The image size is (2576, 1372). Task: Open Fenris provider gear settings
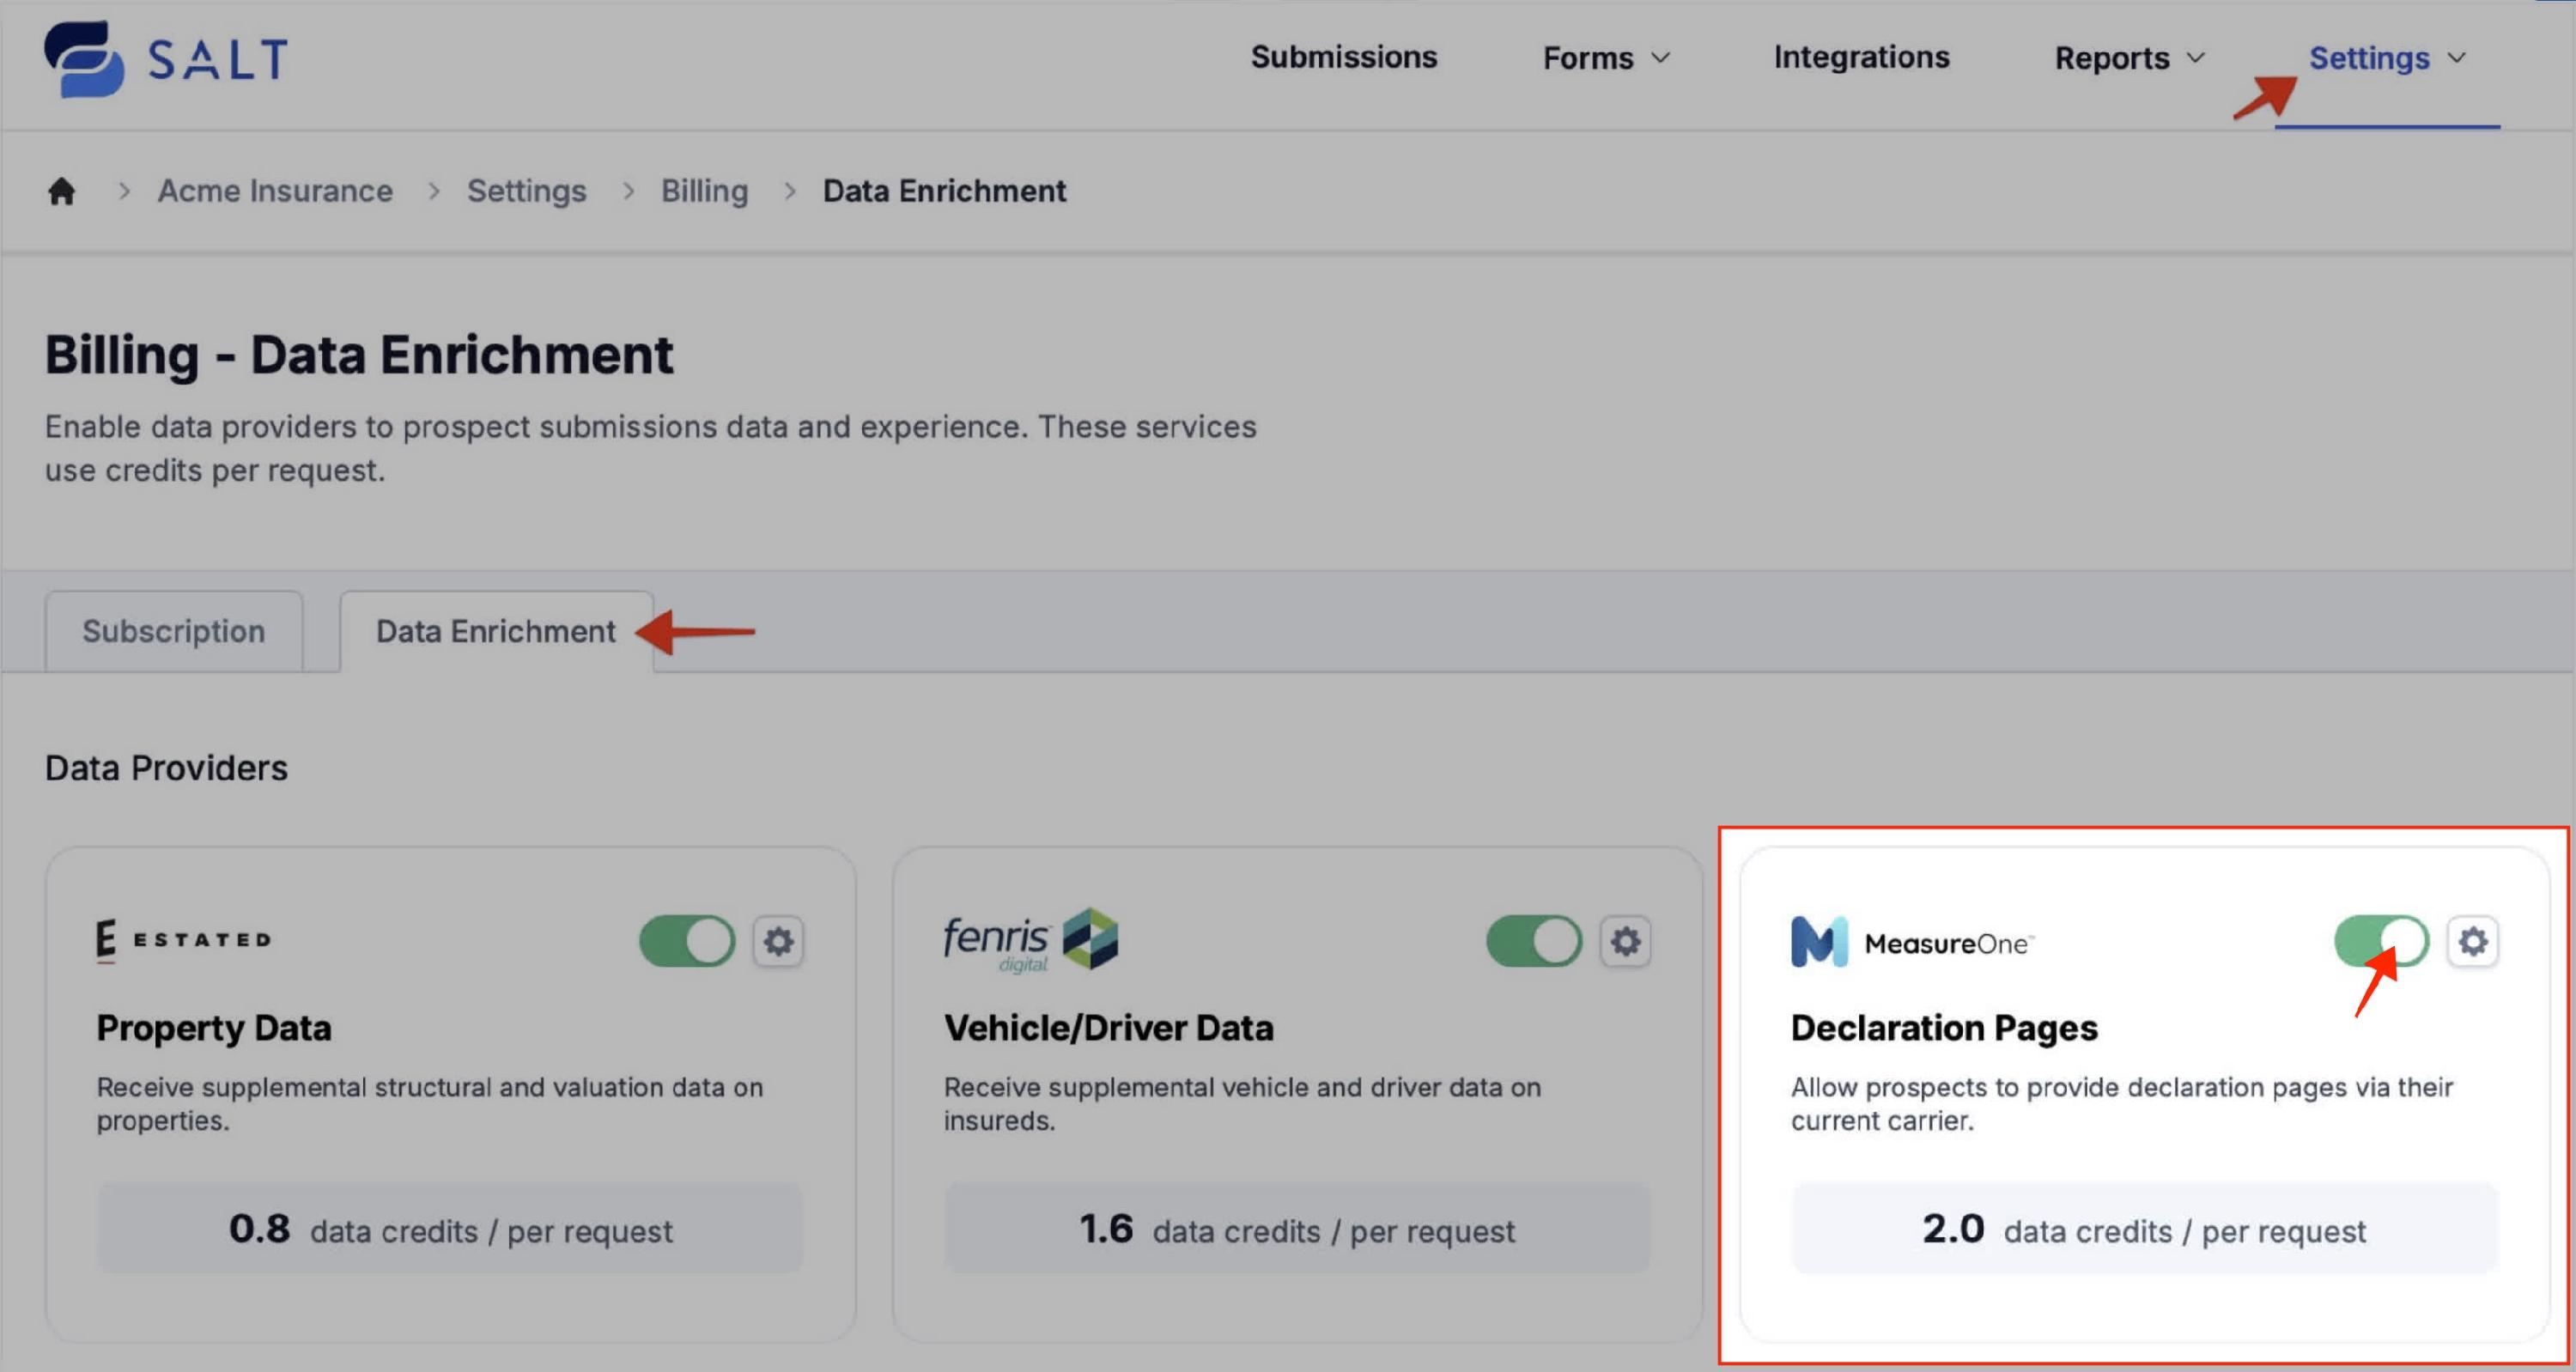click(1625, 941)
